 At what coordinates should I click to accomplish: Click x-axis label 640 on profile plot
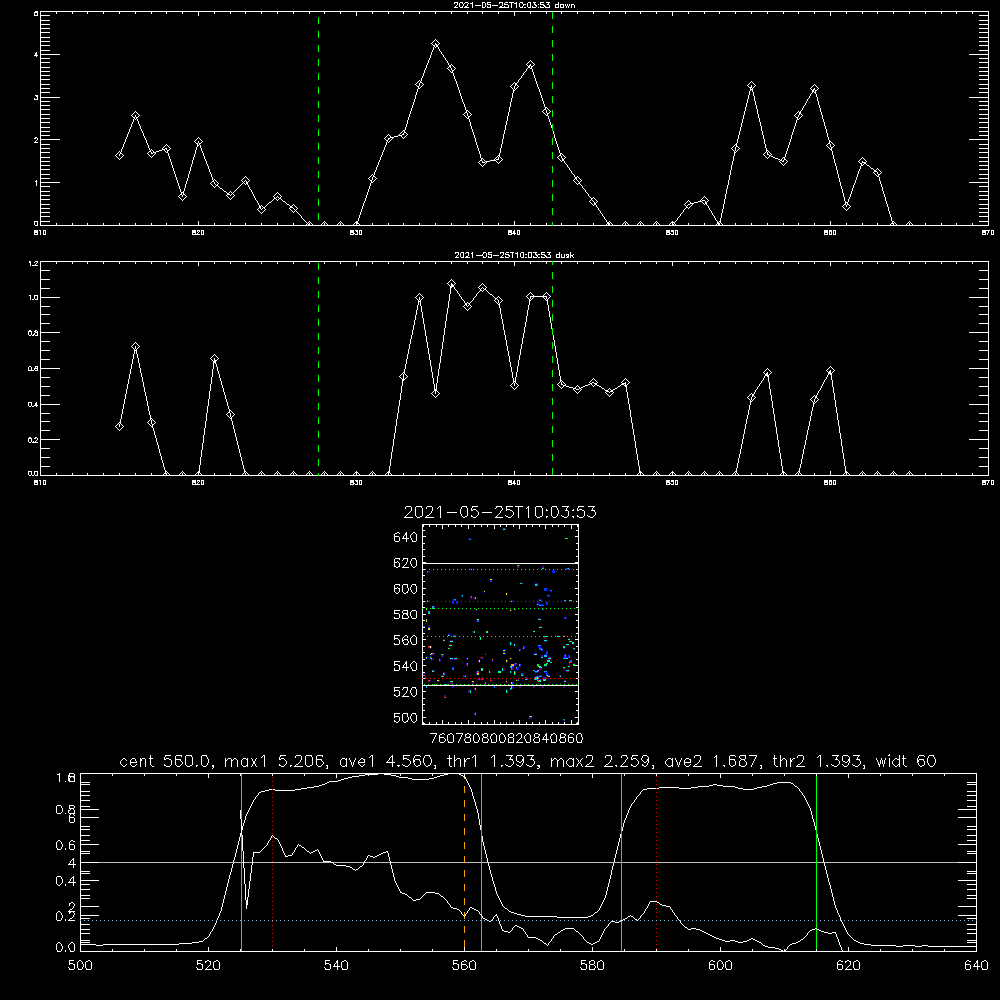tap(976, 966)
